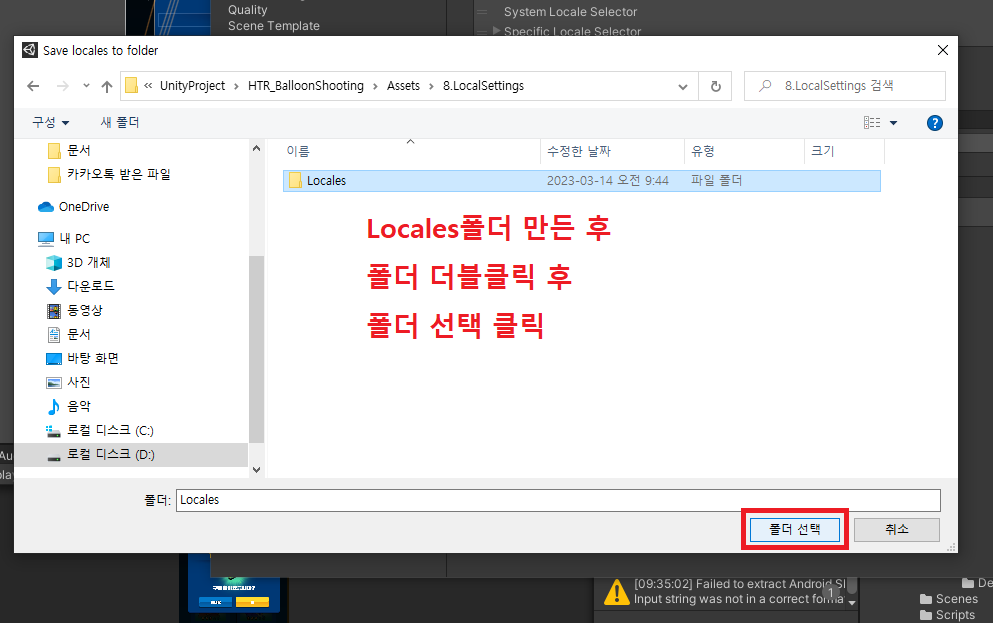993x623 pixels.
Task: Open view options dropdown arrow
Action: click(894, 123)
